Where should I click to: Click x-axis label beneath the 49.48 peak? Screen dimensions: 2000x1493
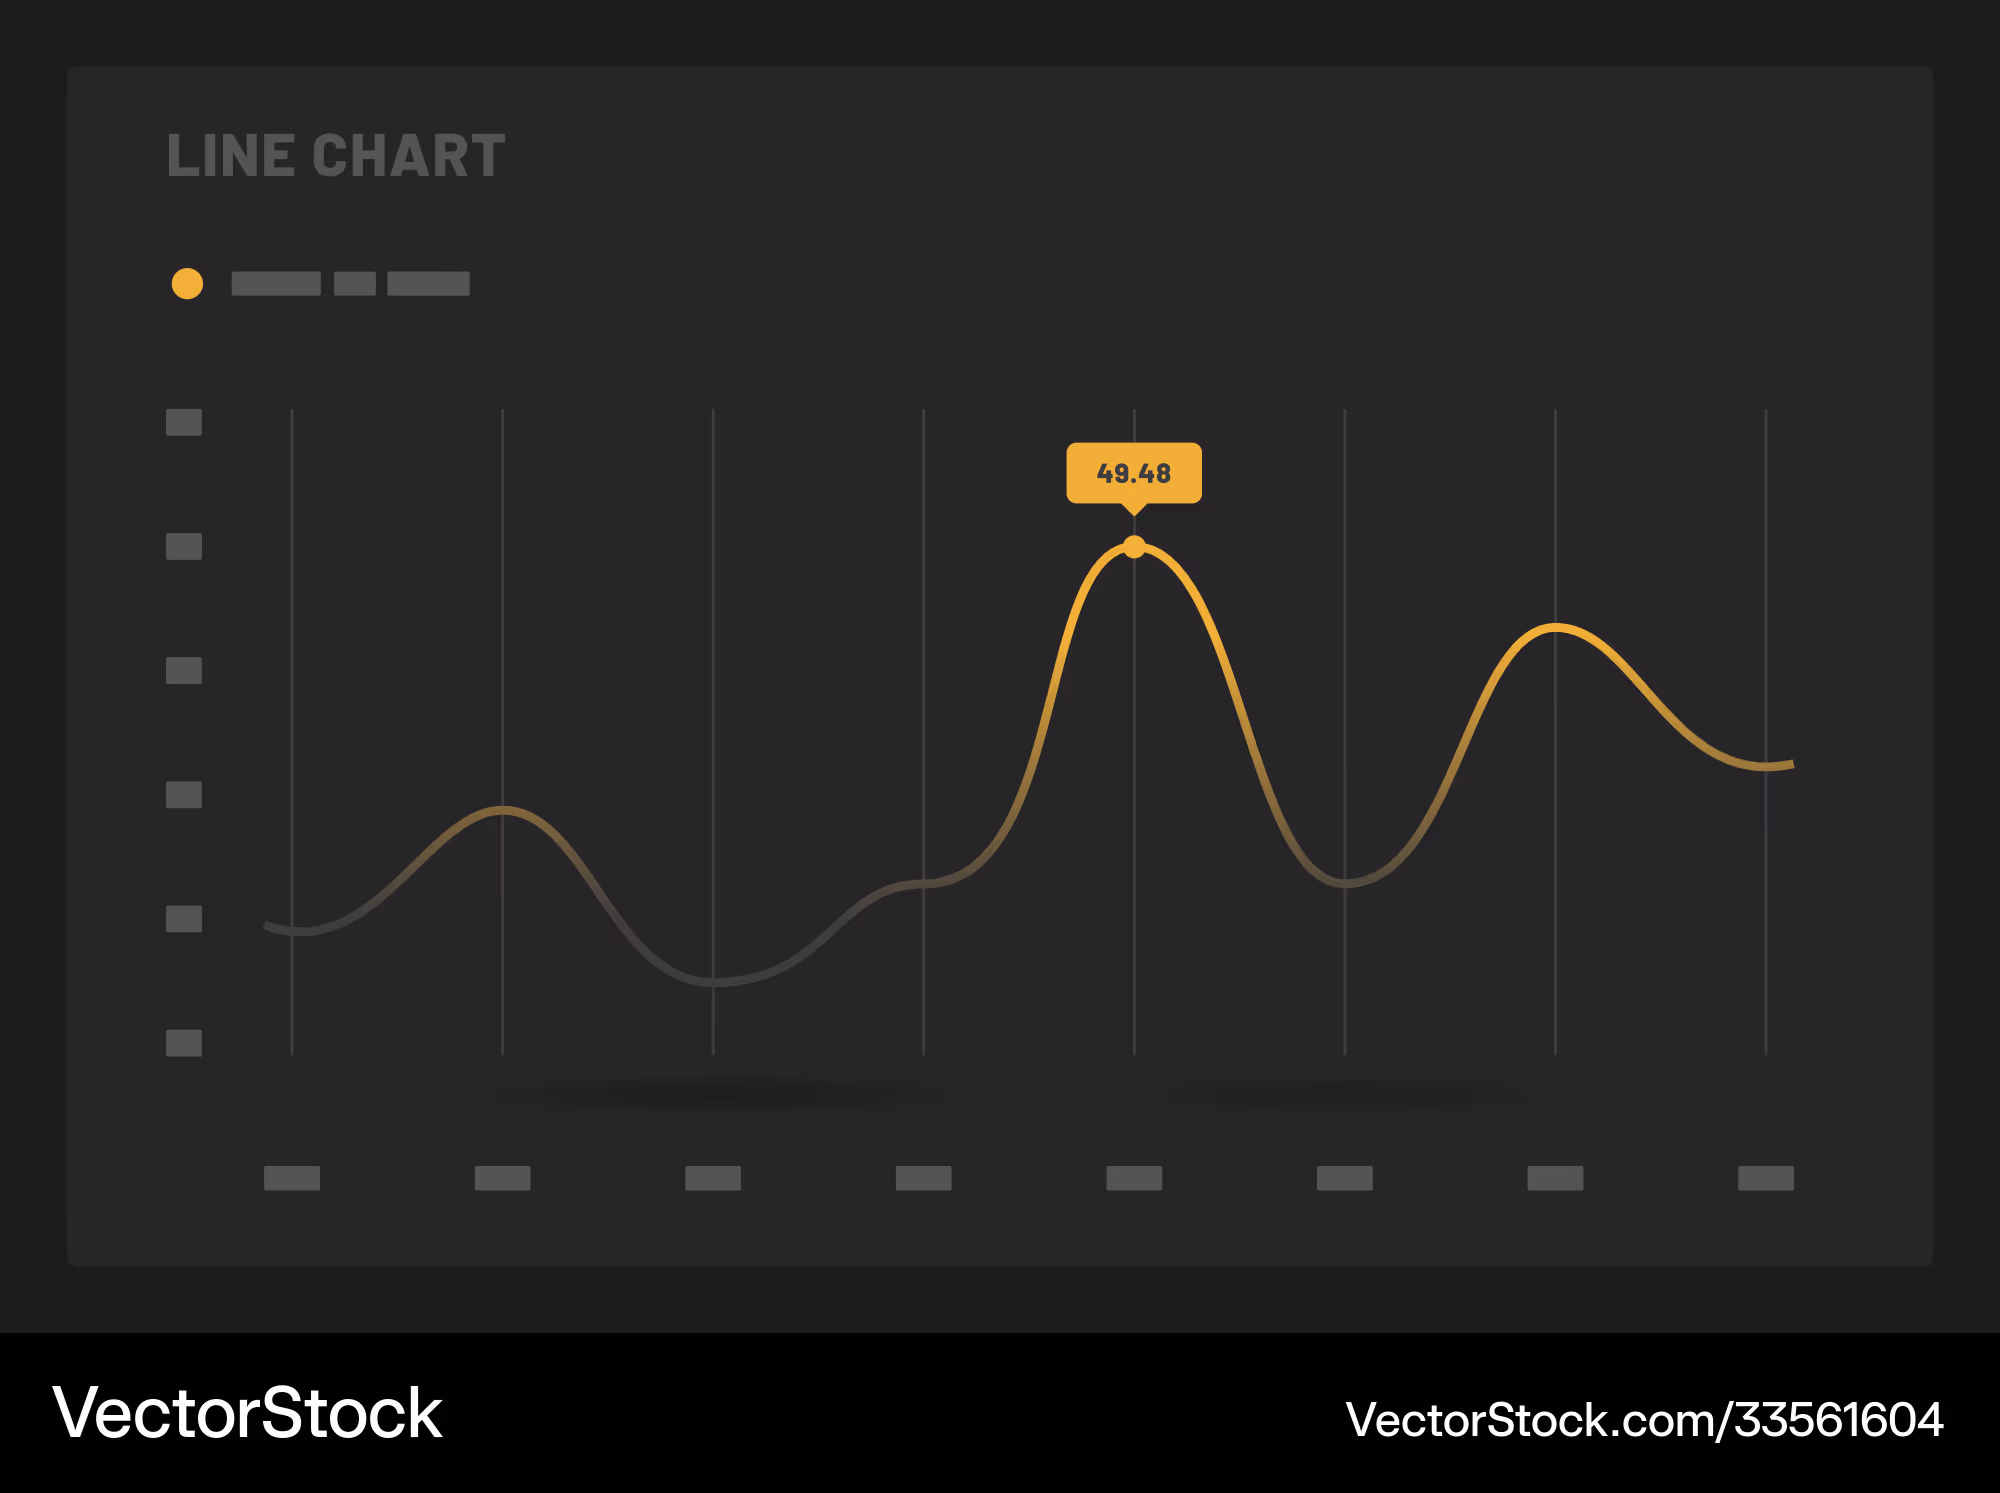pos(1134,1178)
